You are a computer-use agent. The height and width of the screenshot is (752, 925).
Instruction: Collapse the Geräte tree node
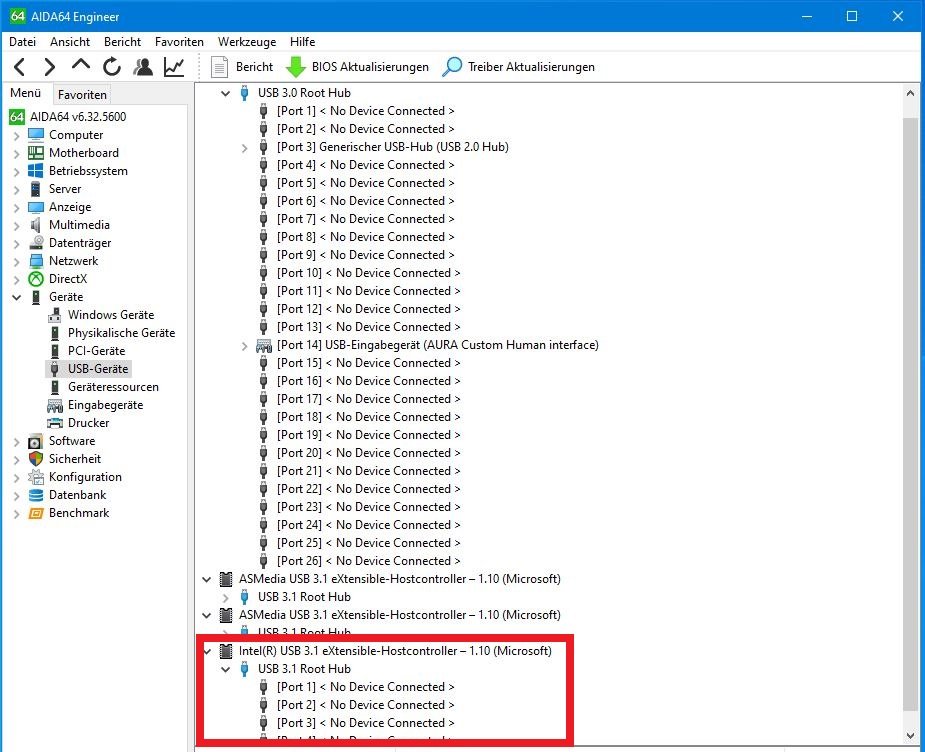(x=17, y=297)
